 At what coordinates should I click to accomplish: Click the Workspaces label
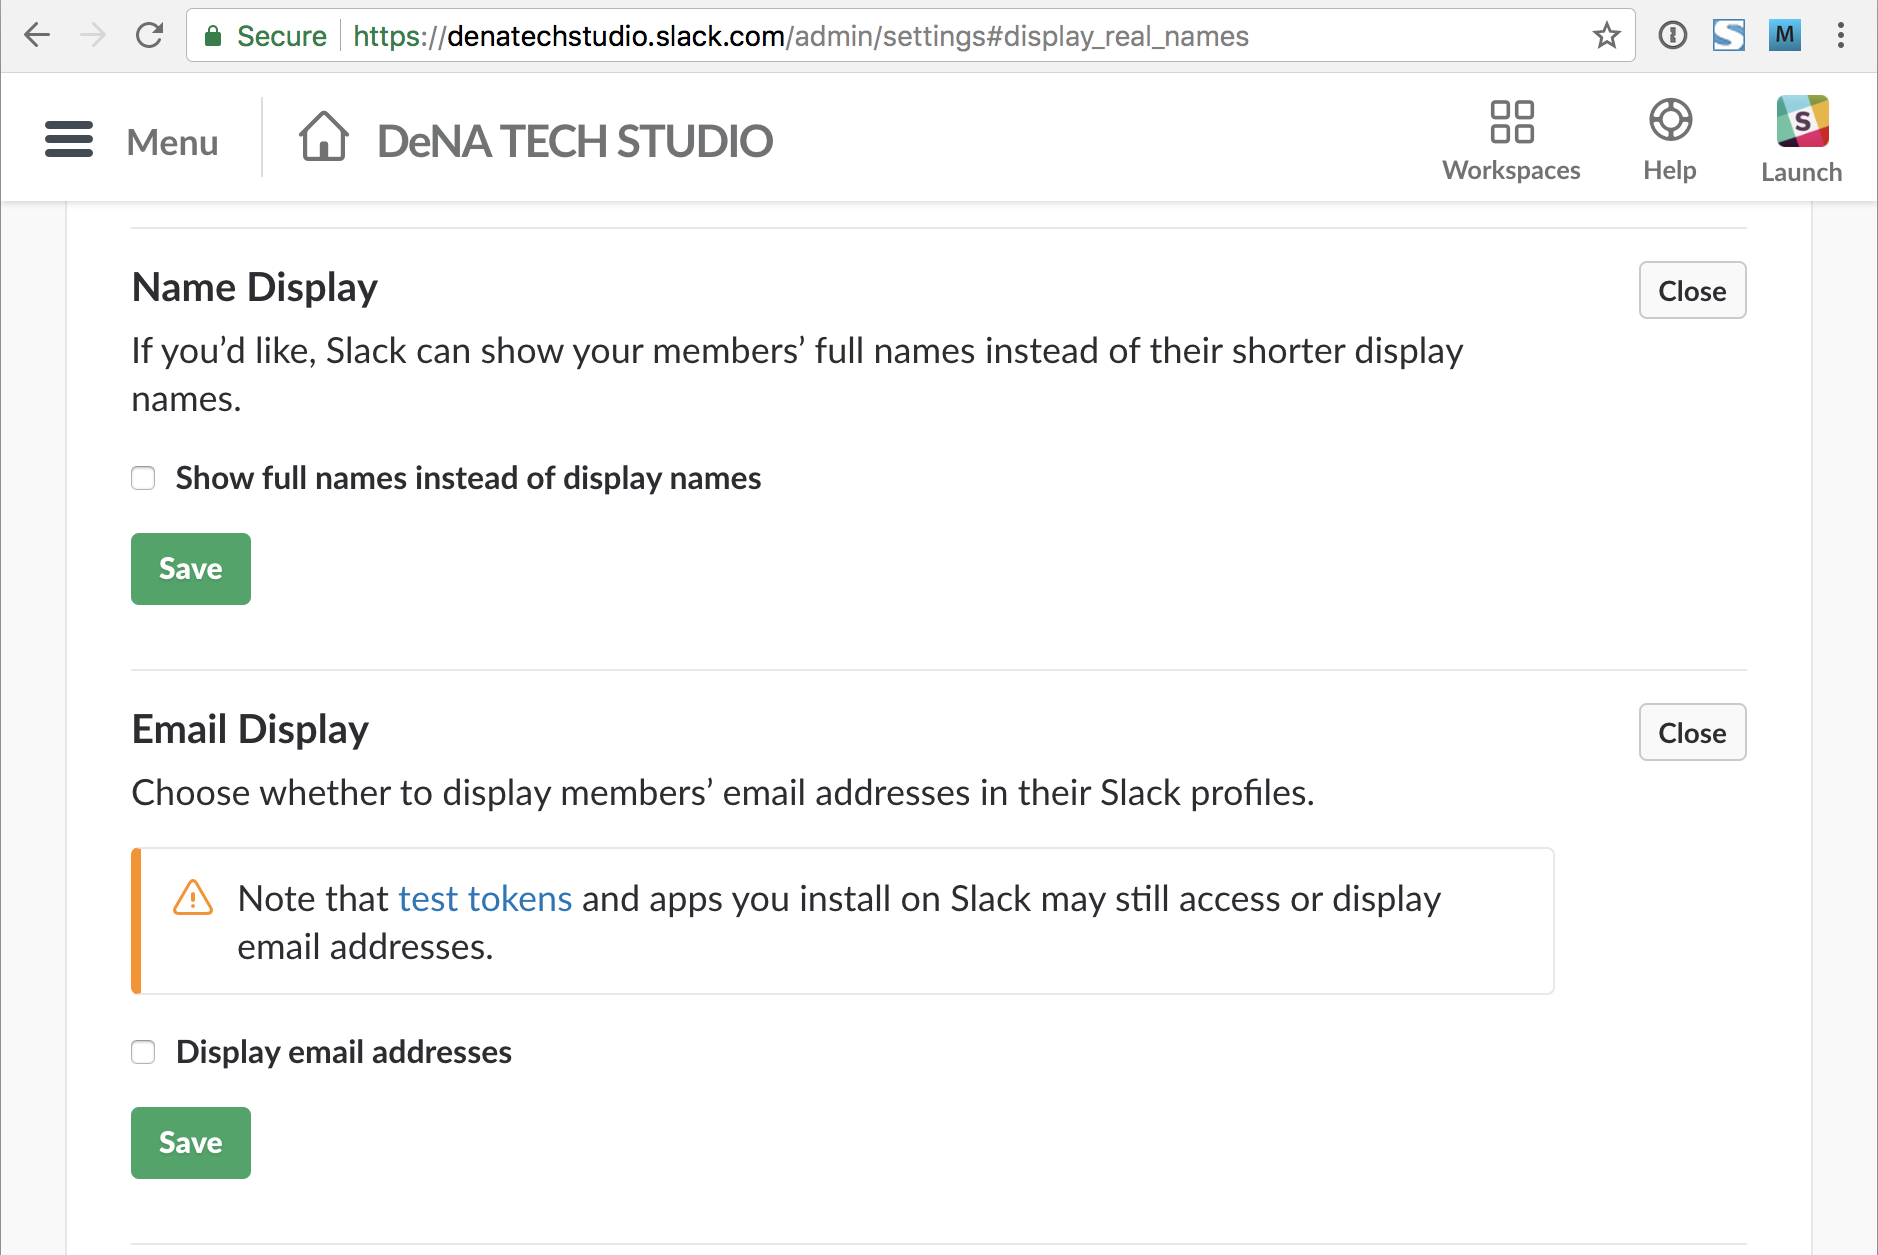1511,170
